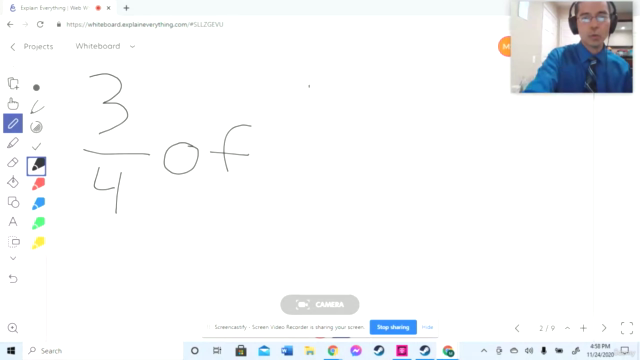Select the Insert media tool

click(x=14, y=242)
